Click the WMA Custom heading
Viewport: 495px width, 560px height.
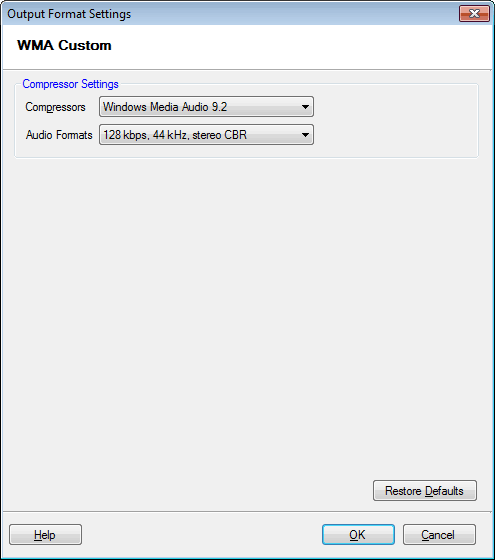64,45
